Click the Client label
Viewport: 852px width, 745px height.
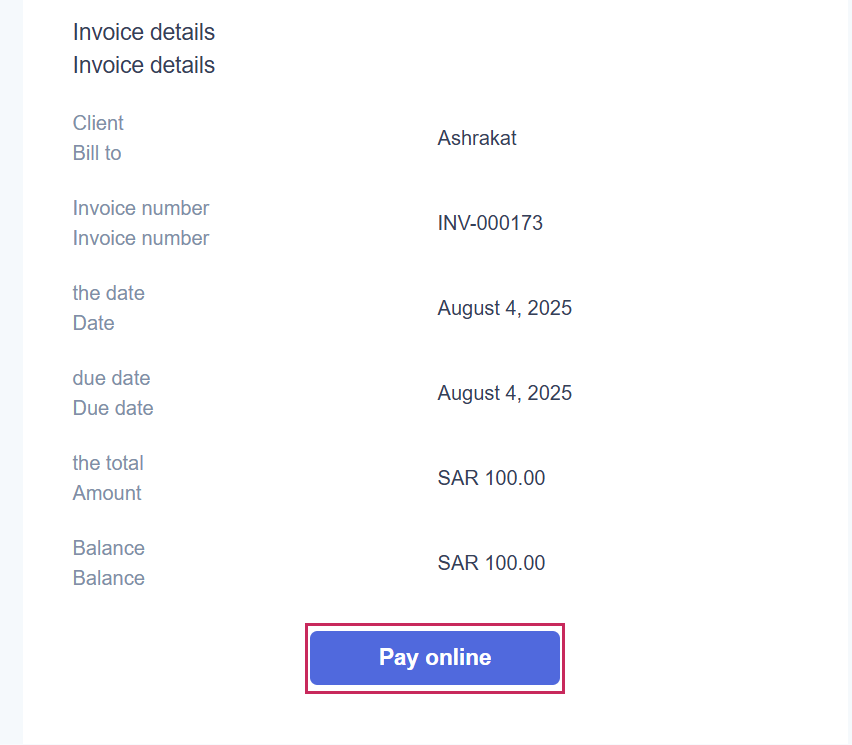98,123
